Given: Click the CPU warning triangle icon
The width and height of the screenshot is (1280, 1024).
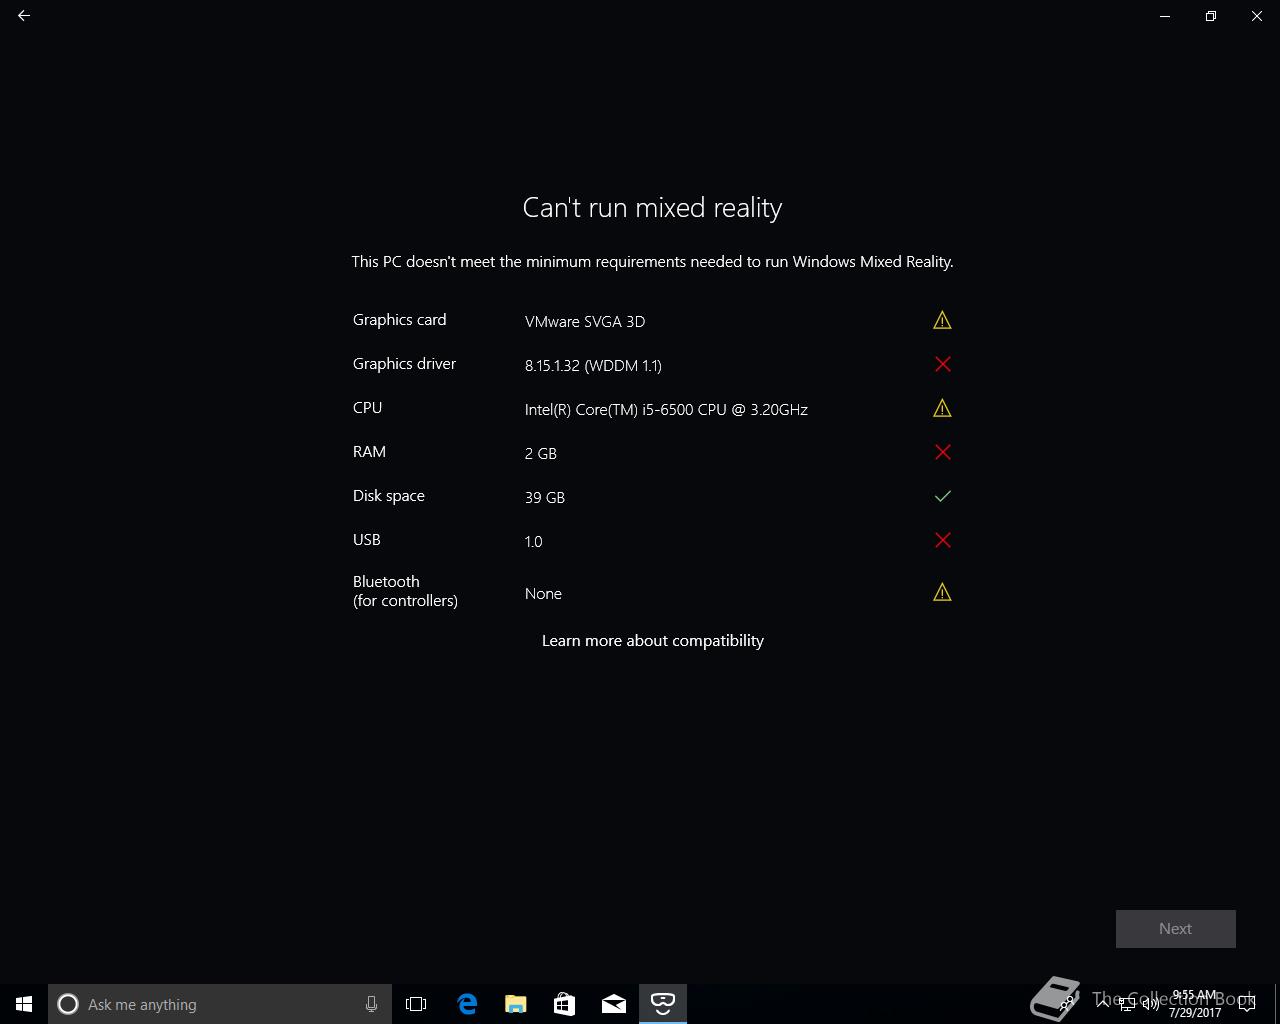Looking at the screenshot, I should pos(942,408).
